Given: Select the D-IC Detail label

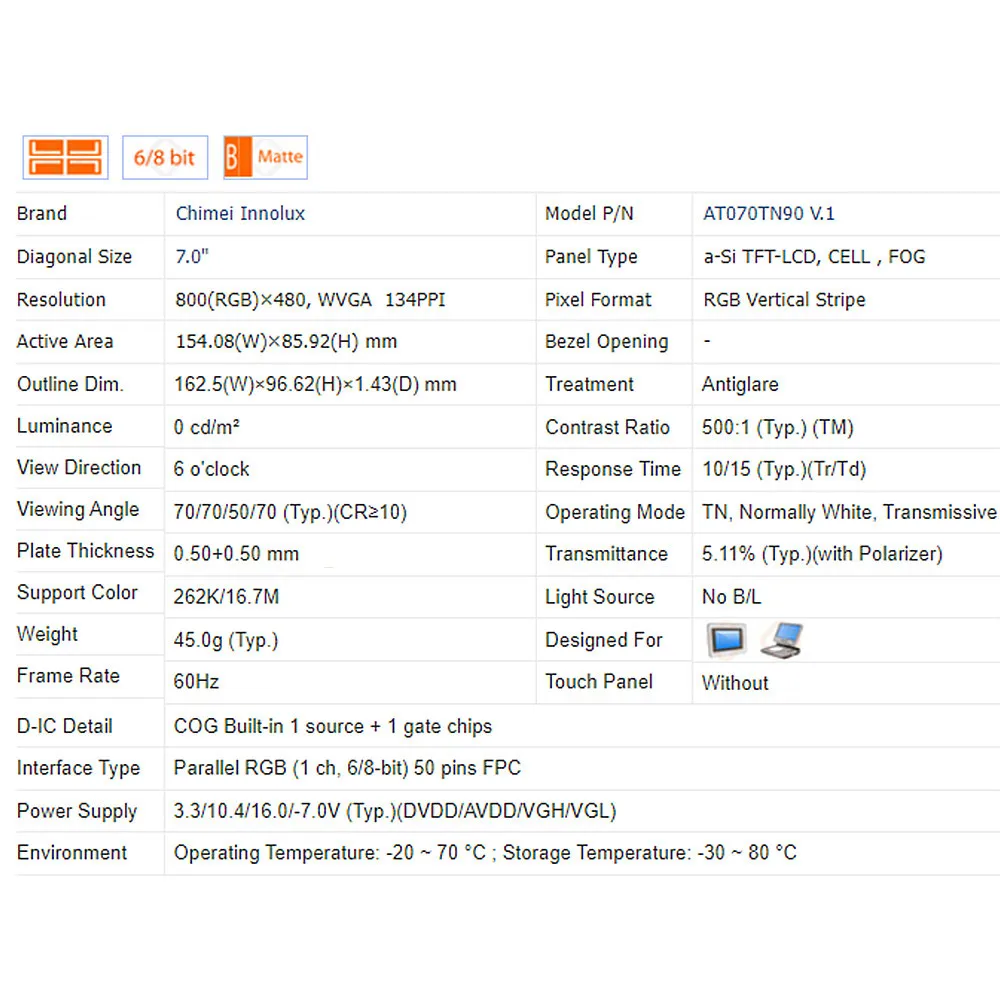Looking at the screenshot, I should (x=64, y=726).
